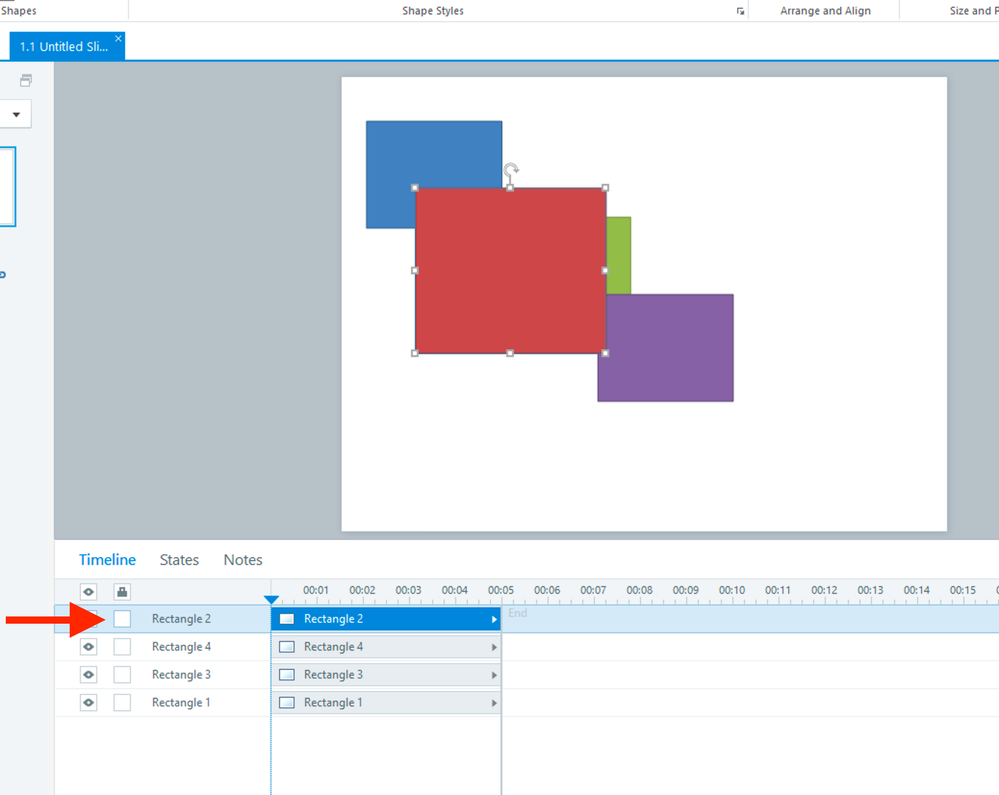Click the playhead marker on the timeline
This screenshot has width=999, height=795.
271,599
